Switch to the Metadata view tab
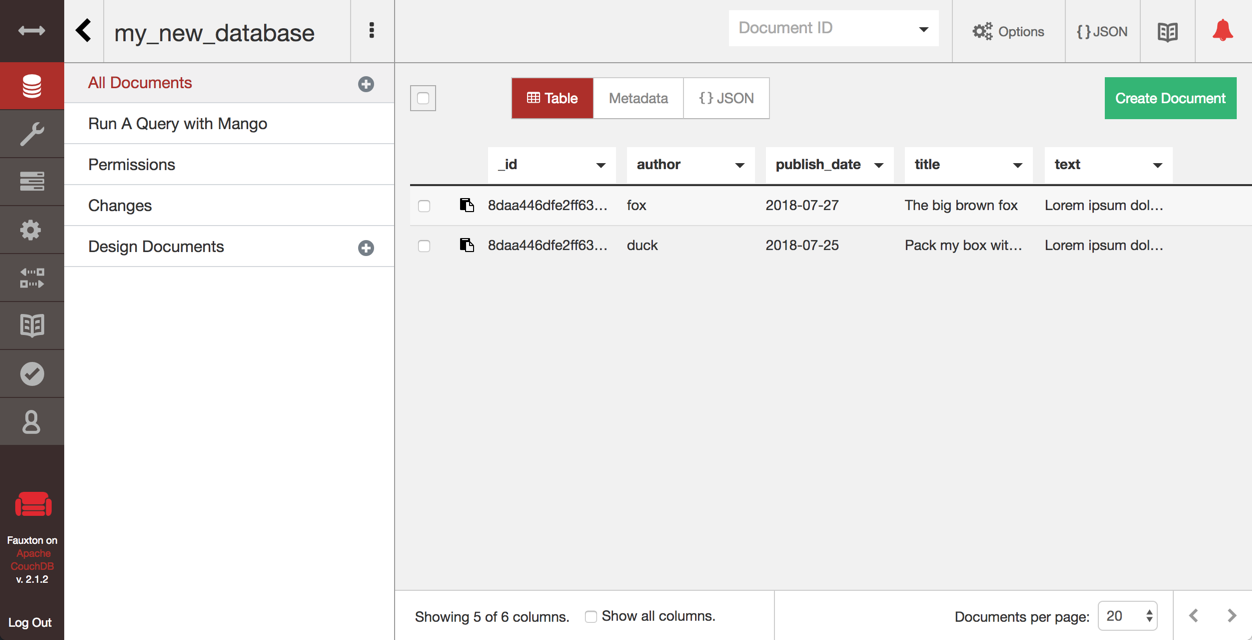Image resolution: width=1252 pixels, height=640 pixels. 638,98
